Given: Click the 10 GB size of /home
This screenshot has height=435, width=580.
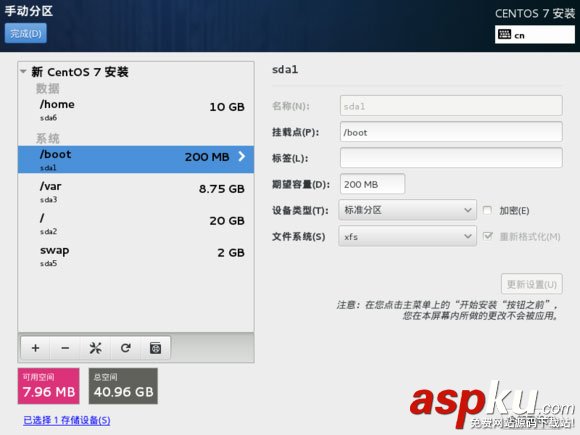Looking at the screenshot, I should point(227,107).
